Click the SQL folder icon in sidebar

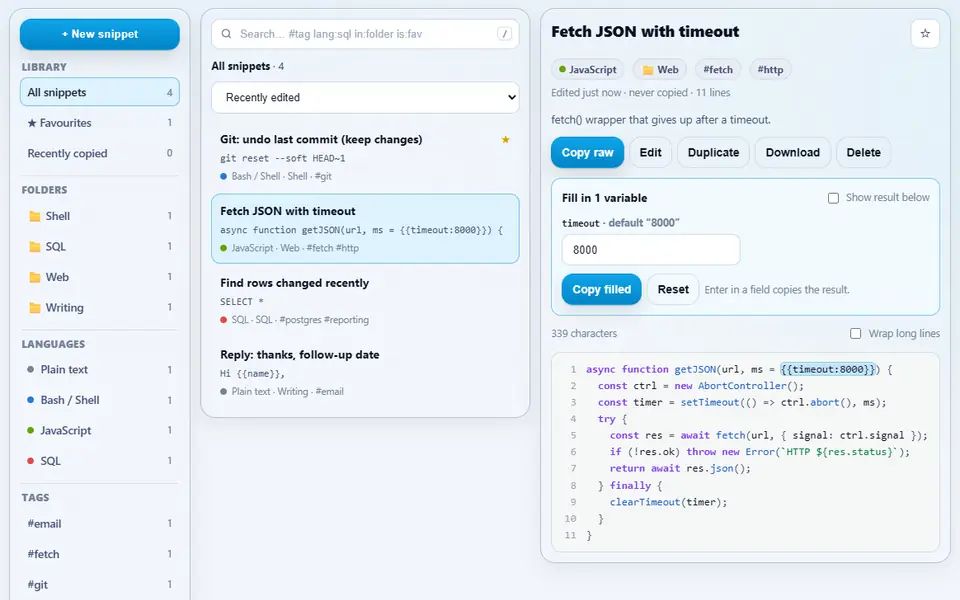coord(35,247)
